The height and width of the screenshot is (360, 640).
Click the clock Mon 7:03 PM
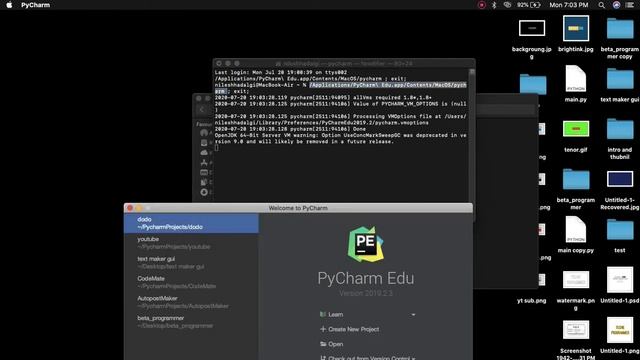[x=569, y=5]
